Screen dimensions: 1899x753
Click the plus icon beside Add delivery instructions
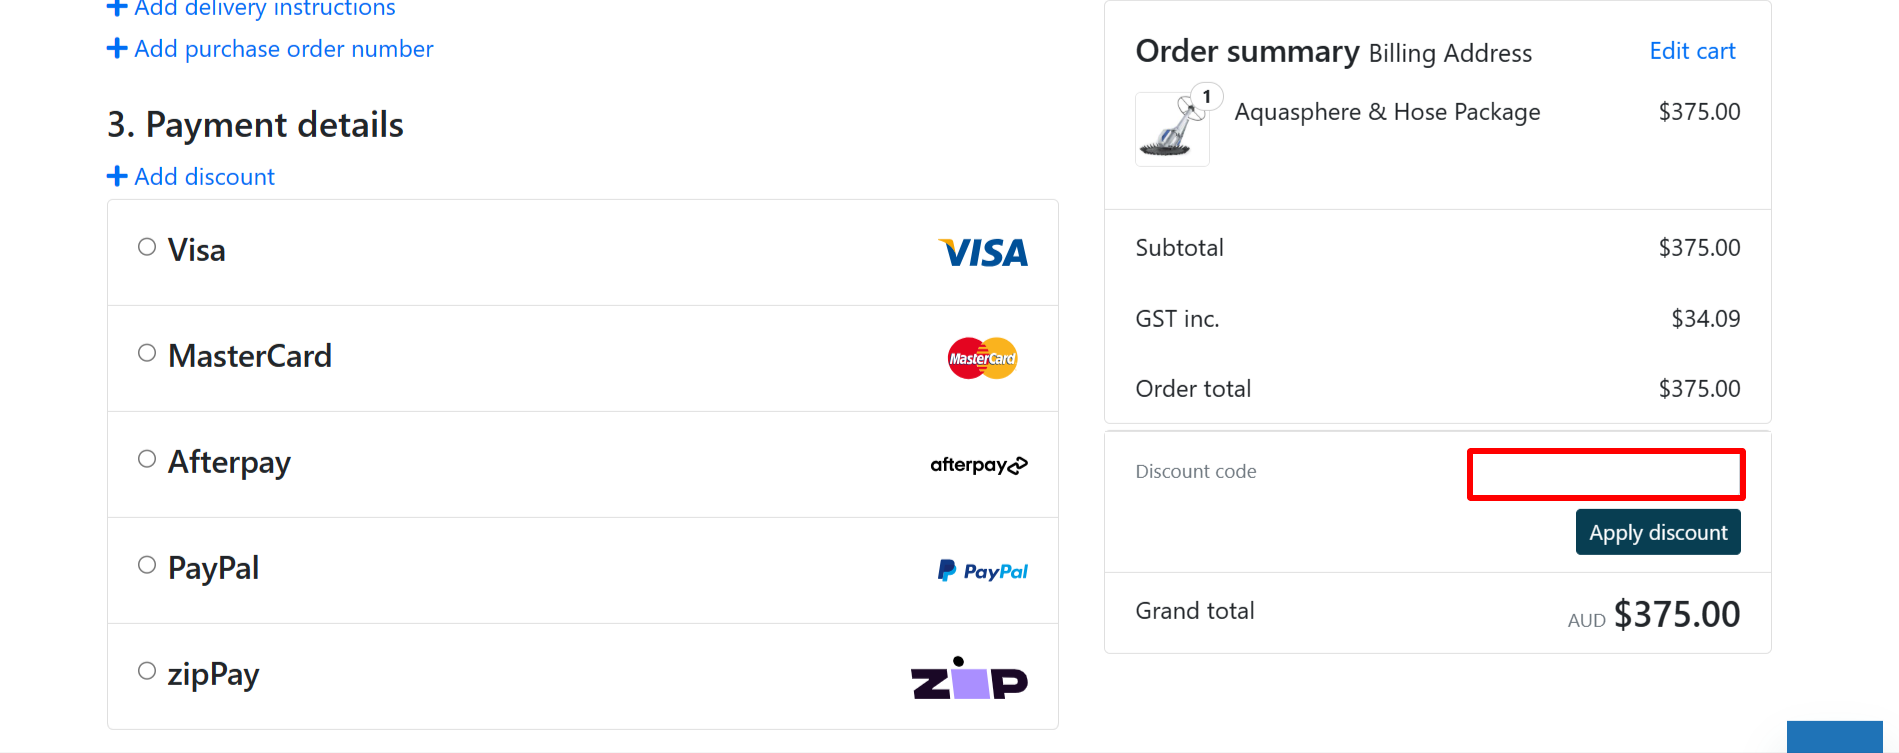117,8
